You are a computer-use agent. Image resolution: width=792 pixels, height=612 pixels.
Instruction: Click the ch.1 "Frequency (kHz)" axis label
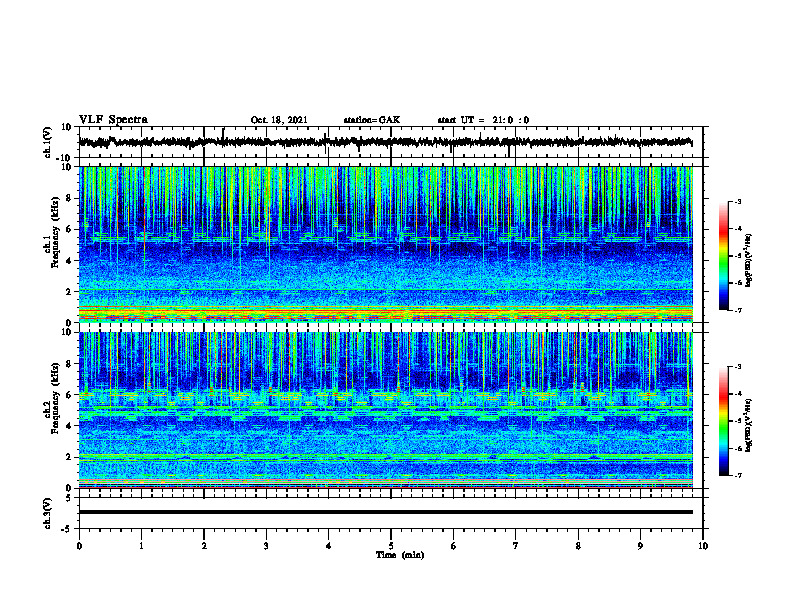click(56, 233)
